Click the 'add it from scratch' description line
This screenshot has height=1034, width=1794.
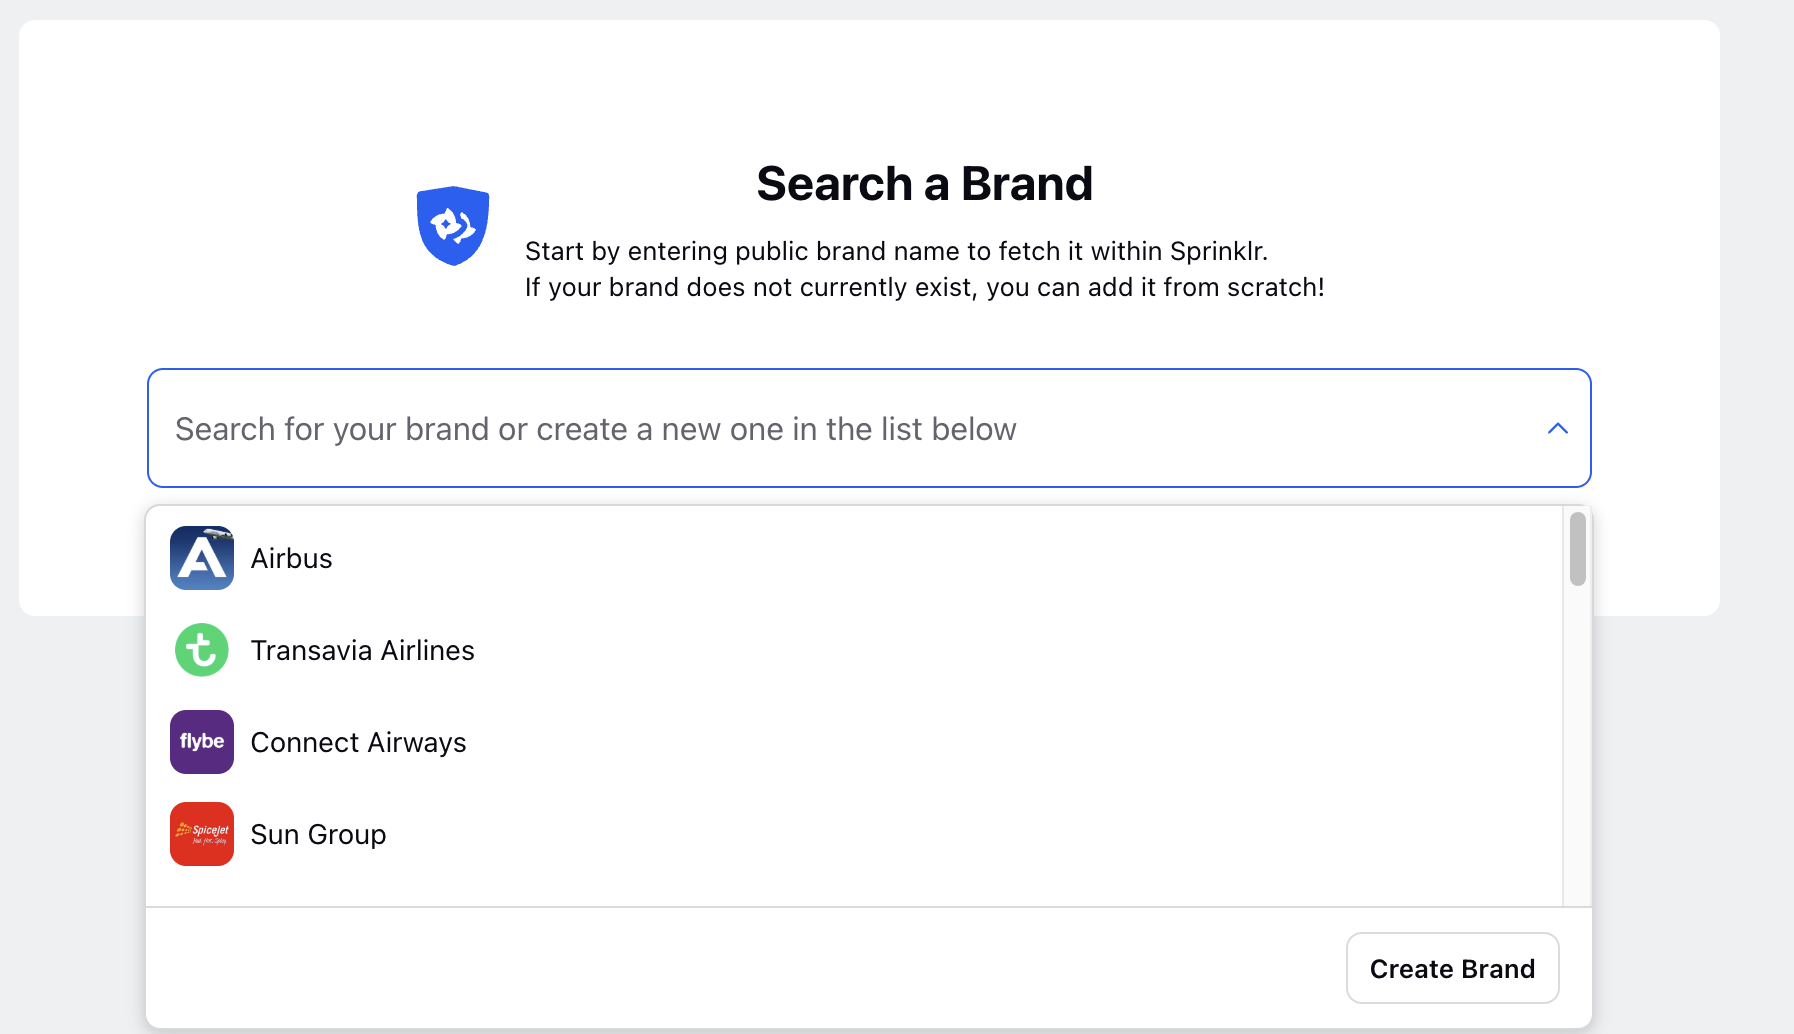pos(924,287)
